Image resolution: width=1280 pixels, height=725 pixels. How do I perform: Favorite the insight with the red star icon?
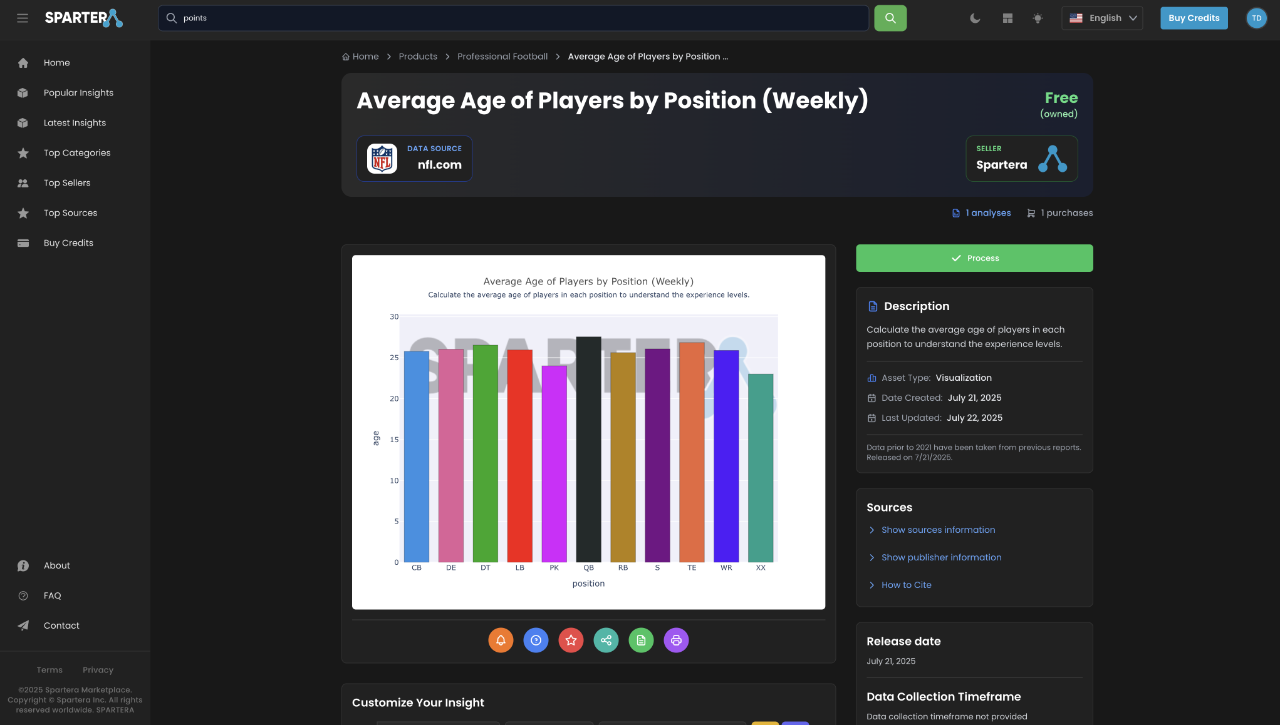571,640
